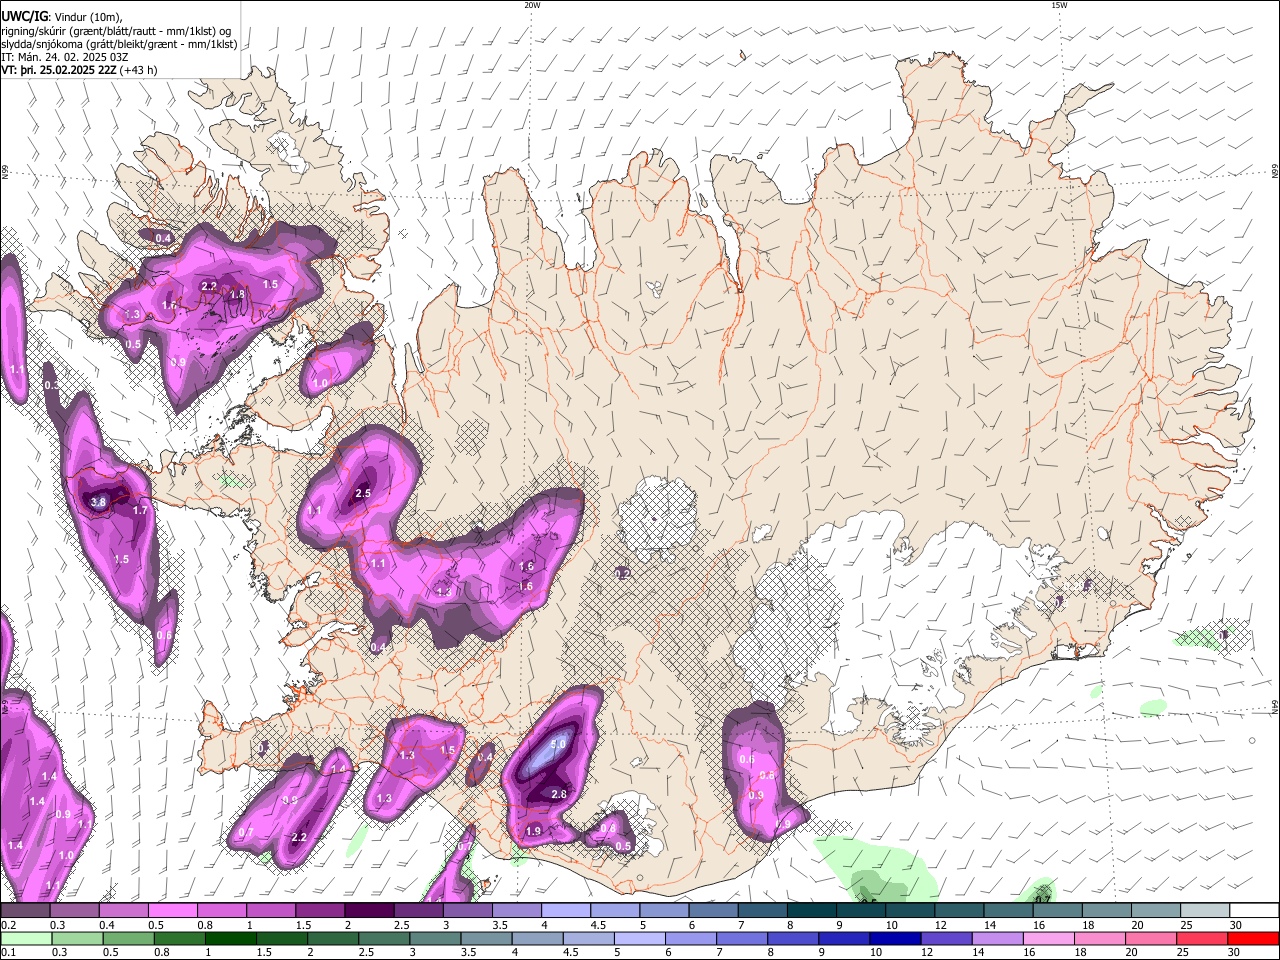
Task: Click the 0.2 swatch in the purple snow legend row
Action: (x=25, y=911)
